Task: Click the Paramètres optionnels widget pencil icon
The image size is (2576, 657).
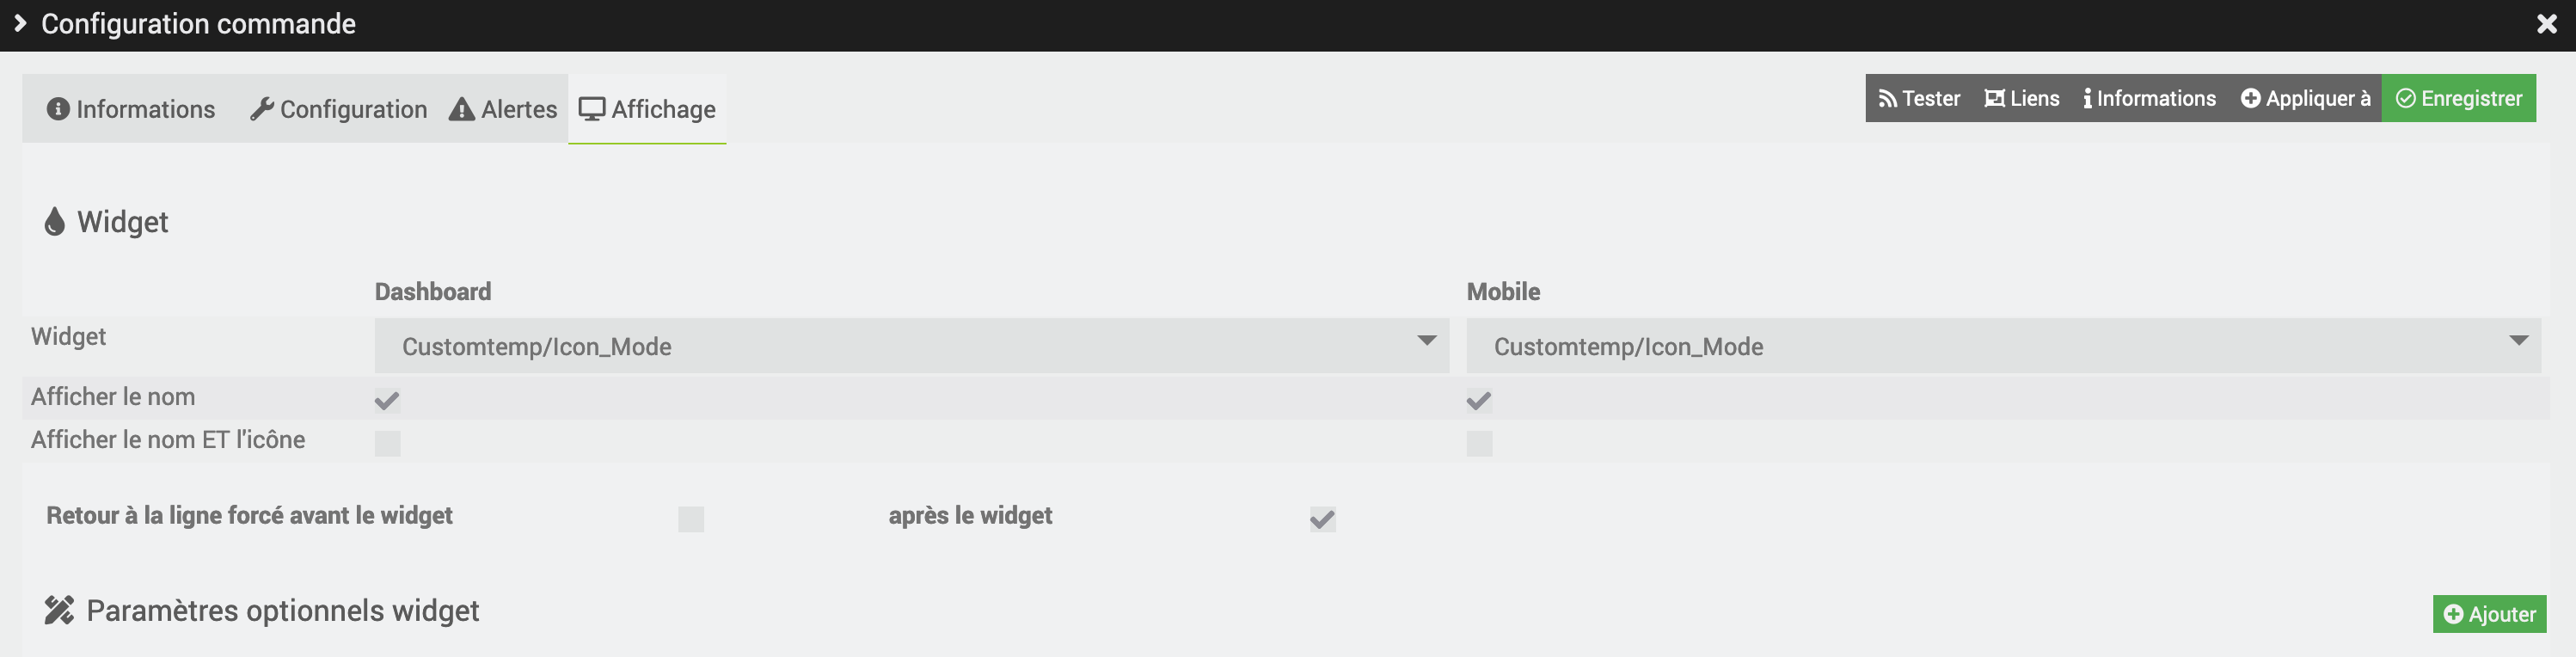Action: (x=59, y=610)
